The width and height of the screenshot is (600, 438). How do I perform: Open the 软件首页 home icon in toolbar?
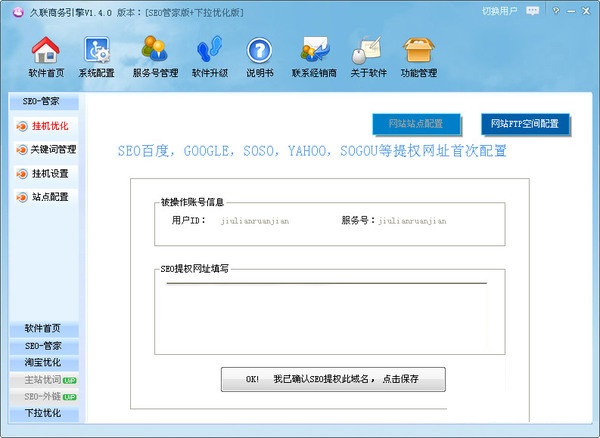click(46, 50)
